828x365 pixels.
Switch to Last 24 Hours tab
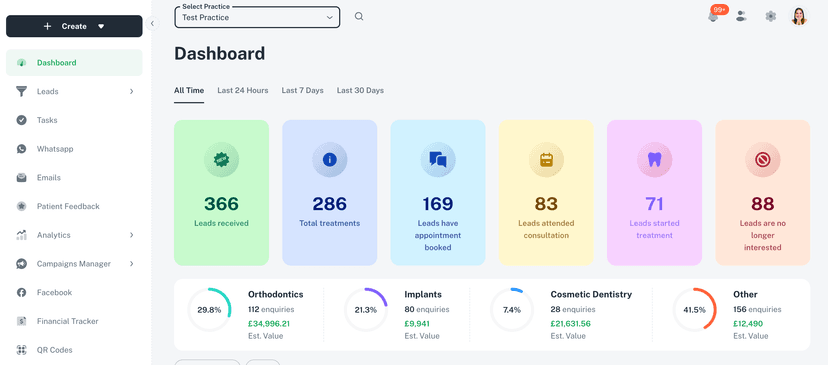243,90
